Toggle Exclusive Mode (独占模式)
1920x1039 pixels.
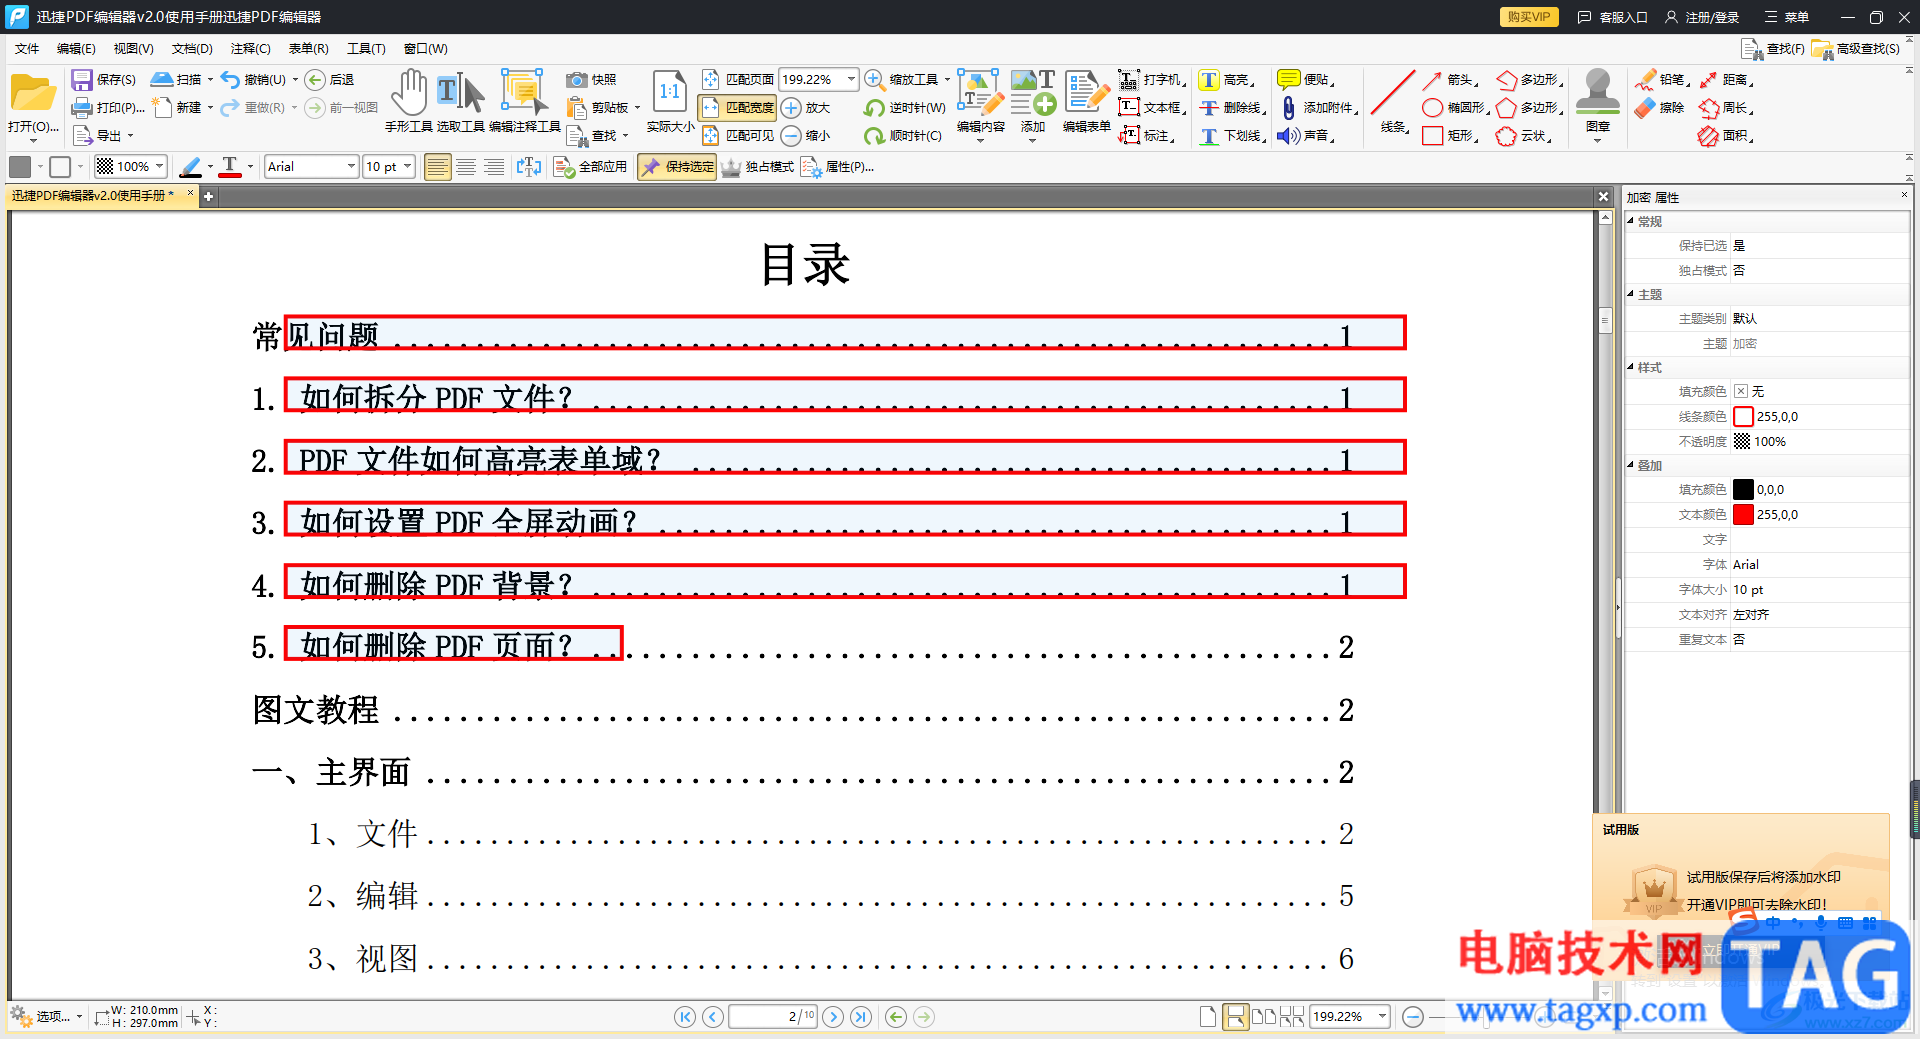click(x=757, y=167)
